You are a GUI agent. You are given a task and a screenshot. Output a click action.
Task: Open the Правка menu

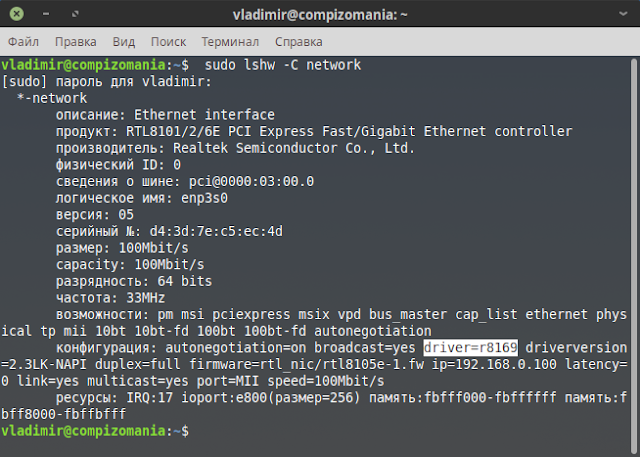pyautogui.click(x=76, y=42)
